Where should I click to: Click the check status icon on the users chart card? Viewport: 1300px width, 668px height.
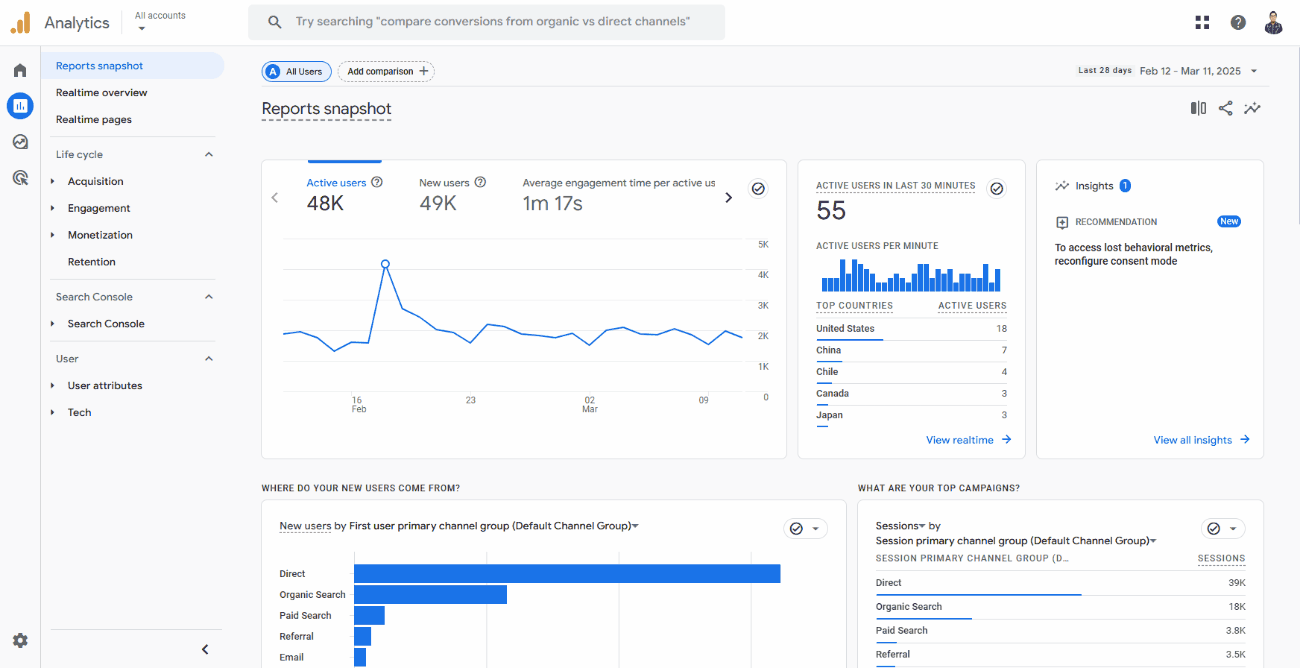point(758,188)
